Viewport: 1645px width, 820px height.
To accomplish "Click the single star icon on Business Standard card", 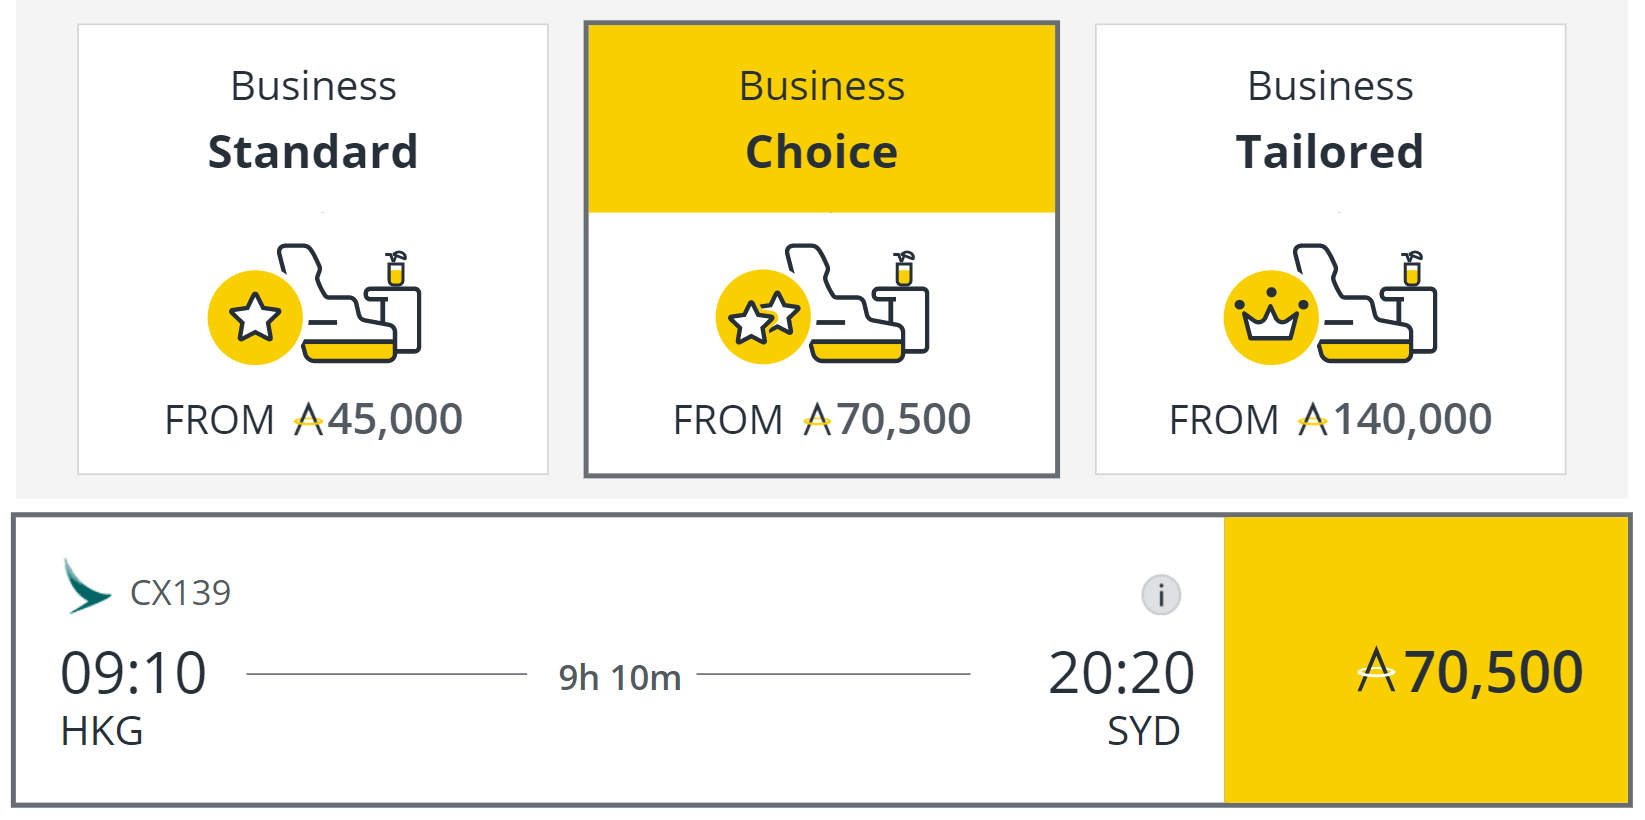I will click(x=256, y=317).
